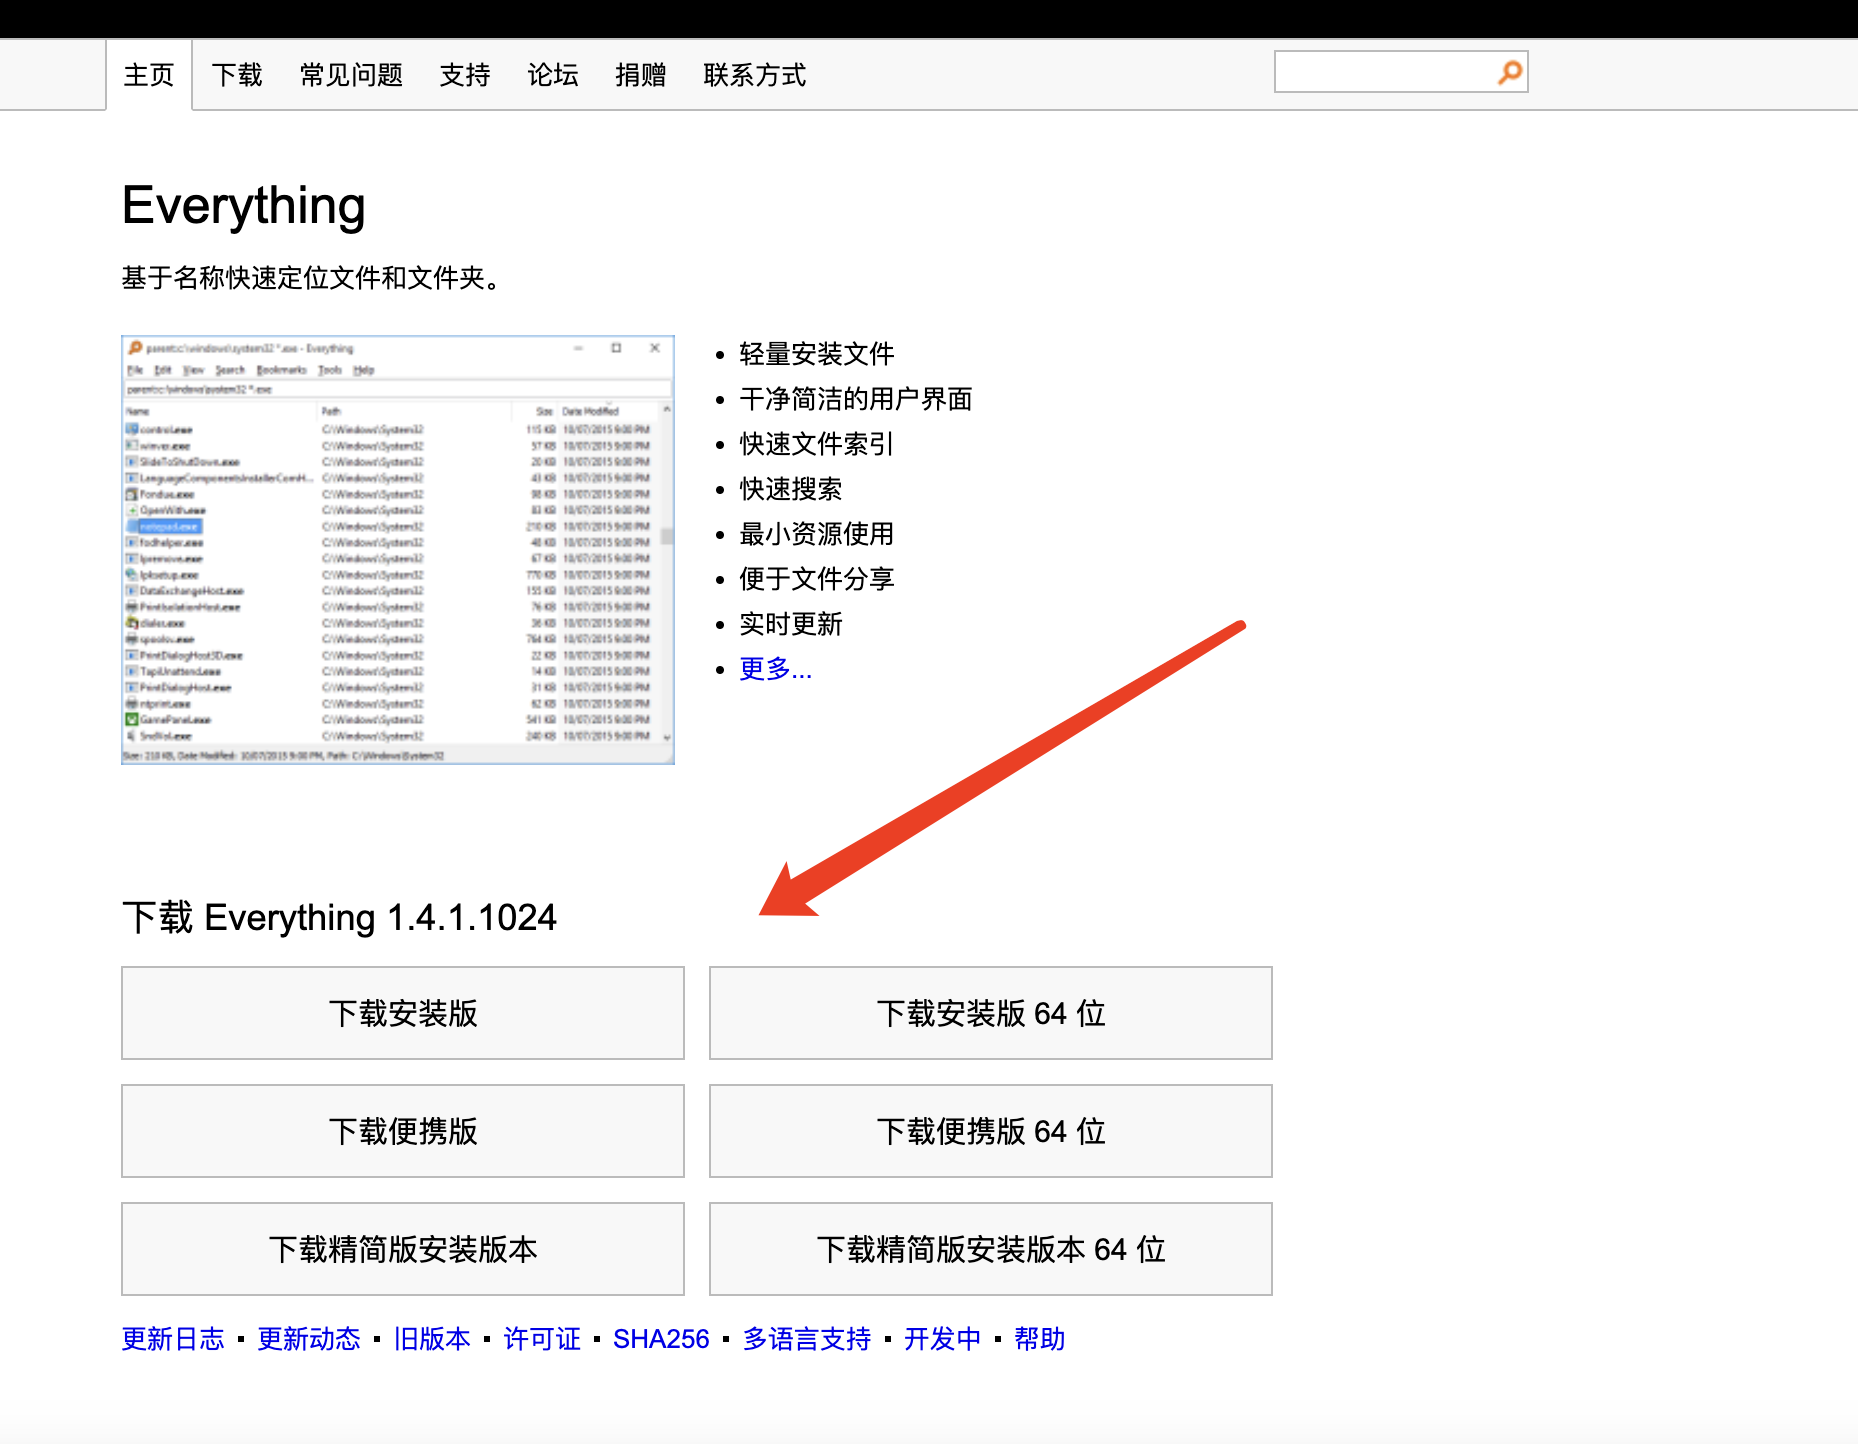The image size is (1858, 1444).
Task: Click the 基于名称快速定位文件和文件夹 tagline
Action: click(x=311, y=278)
